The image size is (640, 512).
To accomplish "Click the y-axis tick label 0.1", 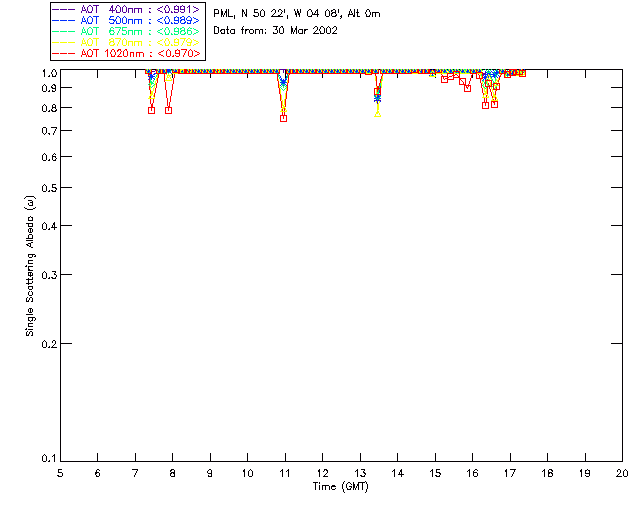I will click(x=49, y=459).
